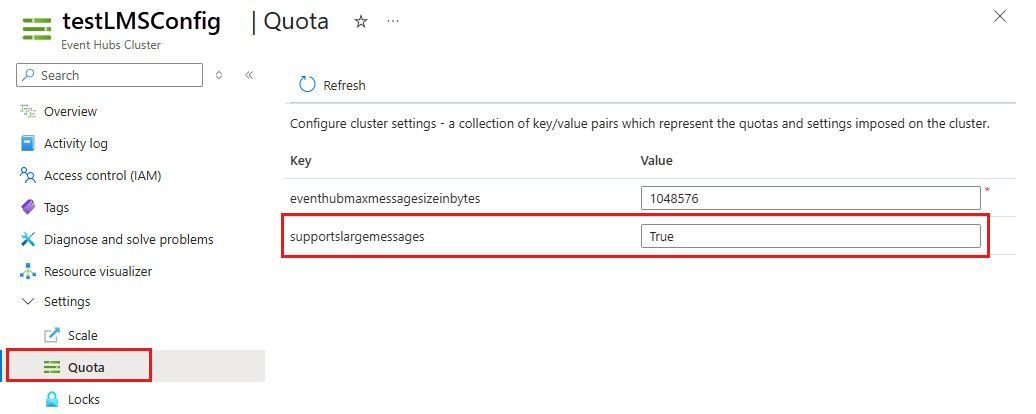1036x414 pixels.
Task: Expand or collapse all sidebar groups
Action: tap(219, 75)
